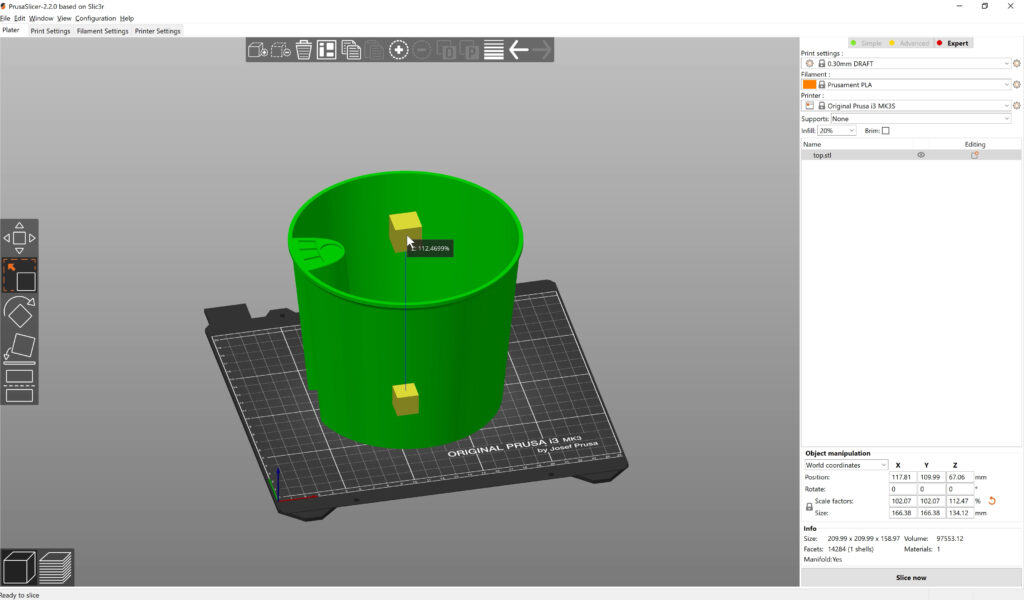1024x600 pixels.
Task: Click the Split to parts icon
Action: coord(470,50)
